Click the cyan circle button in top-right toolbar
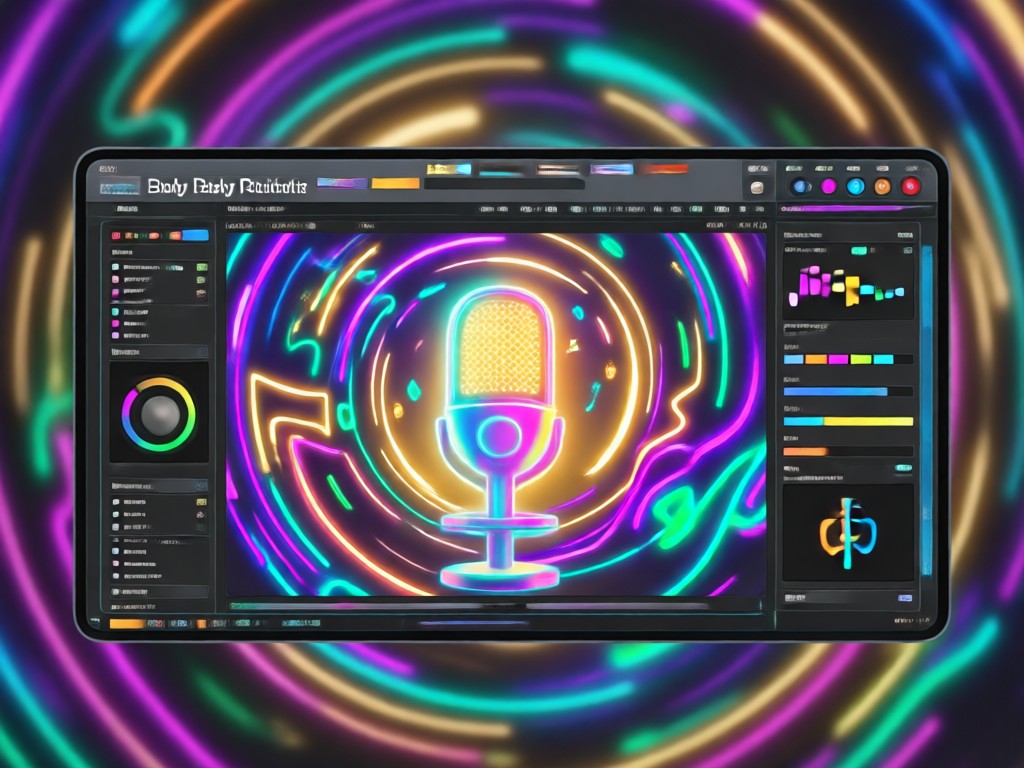Screen dimensions: 1024x768 pyautogui.click(x=856, y=187)
